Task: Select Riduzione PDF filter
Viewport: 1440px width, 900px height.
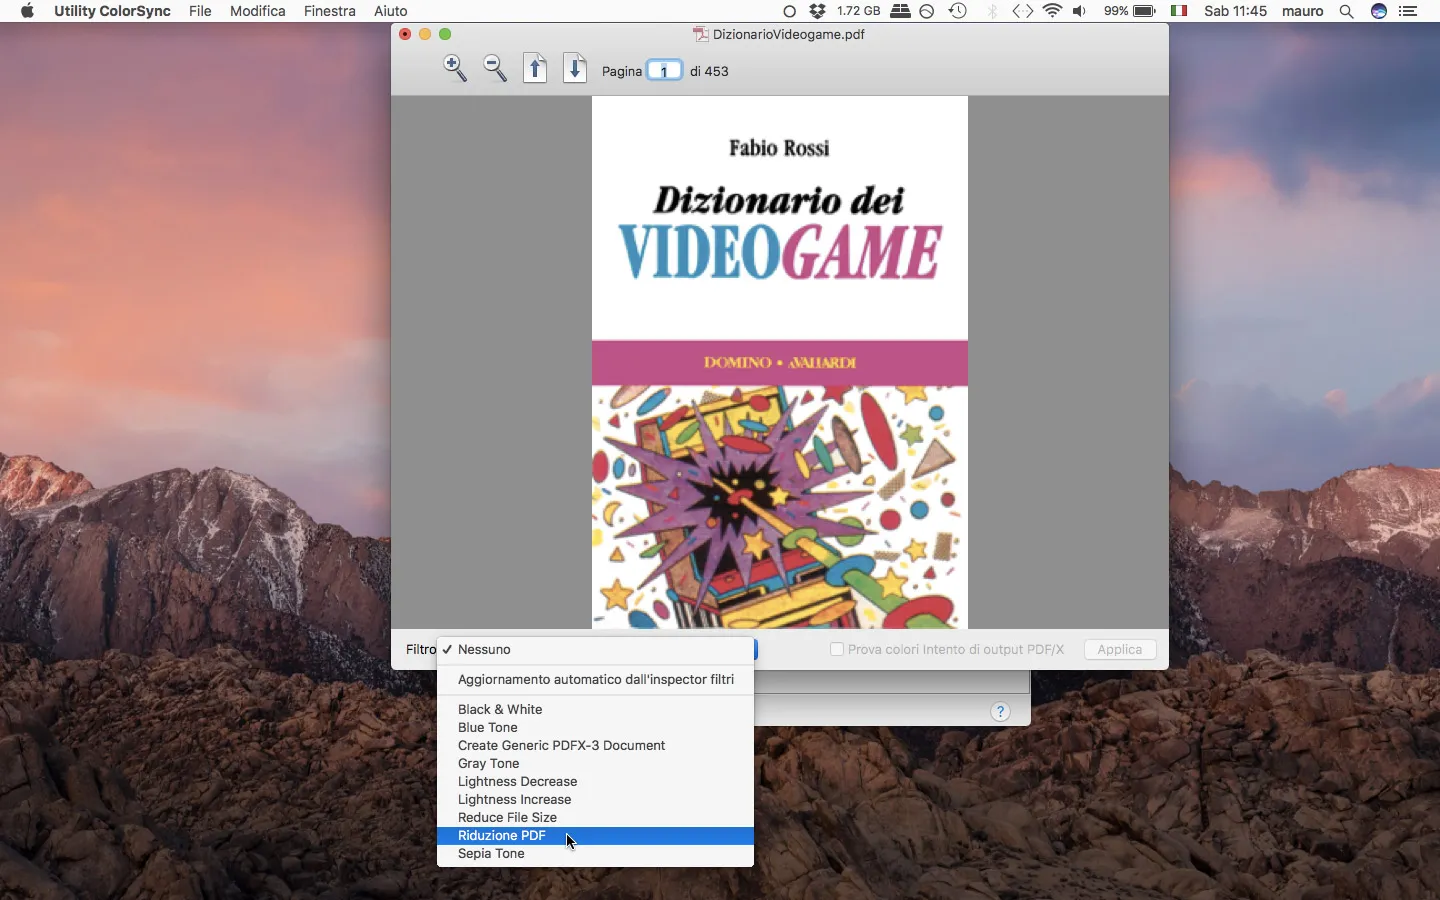Action: pos(595,836)
